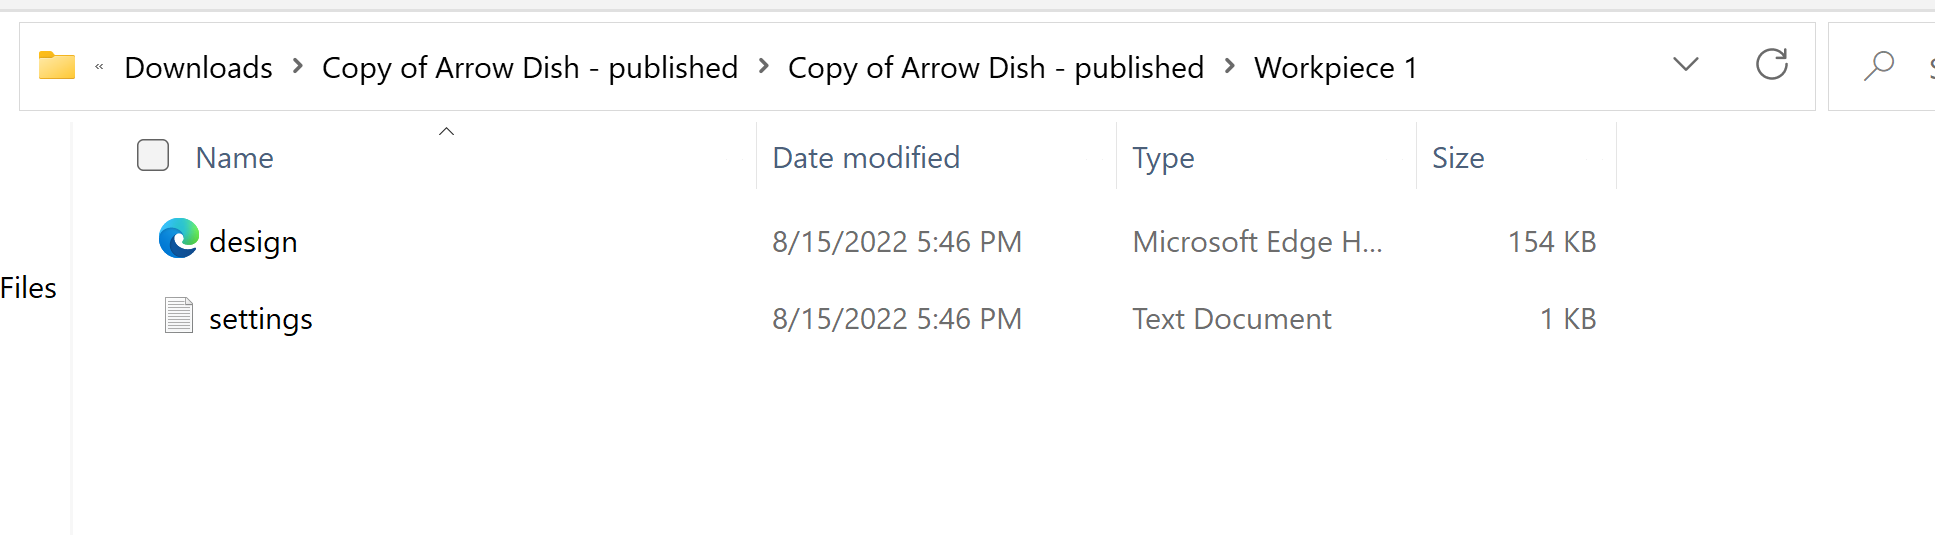Screen dimensions: 1935x535
Task: Open the address bar history dropdown
Action: tap(1685, 65)
